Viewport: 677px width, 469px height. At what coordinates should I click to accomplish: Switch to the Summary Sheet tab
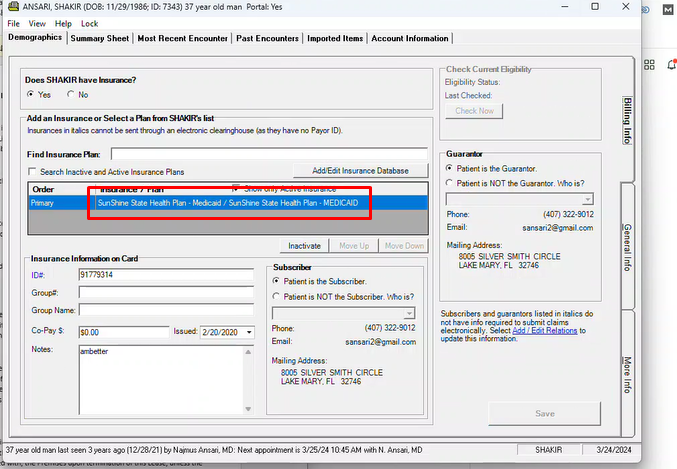[x=99, y=39]
